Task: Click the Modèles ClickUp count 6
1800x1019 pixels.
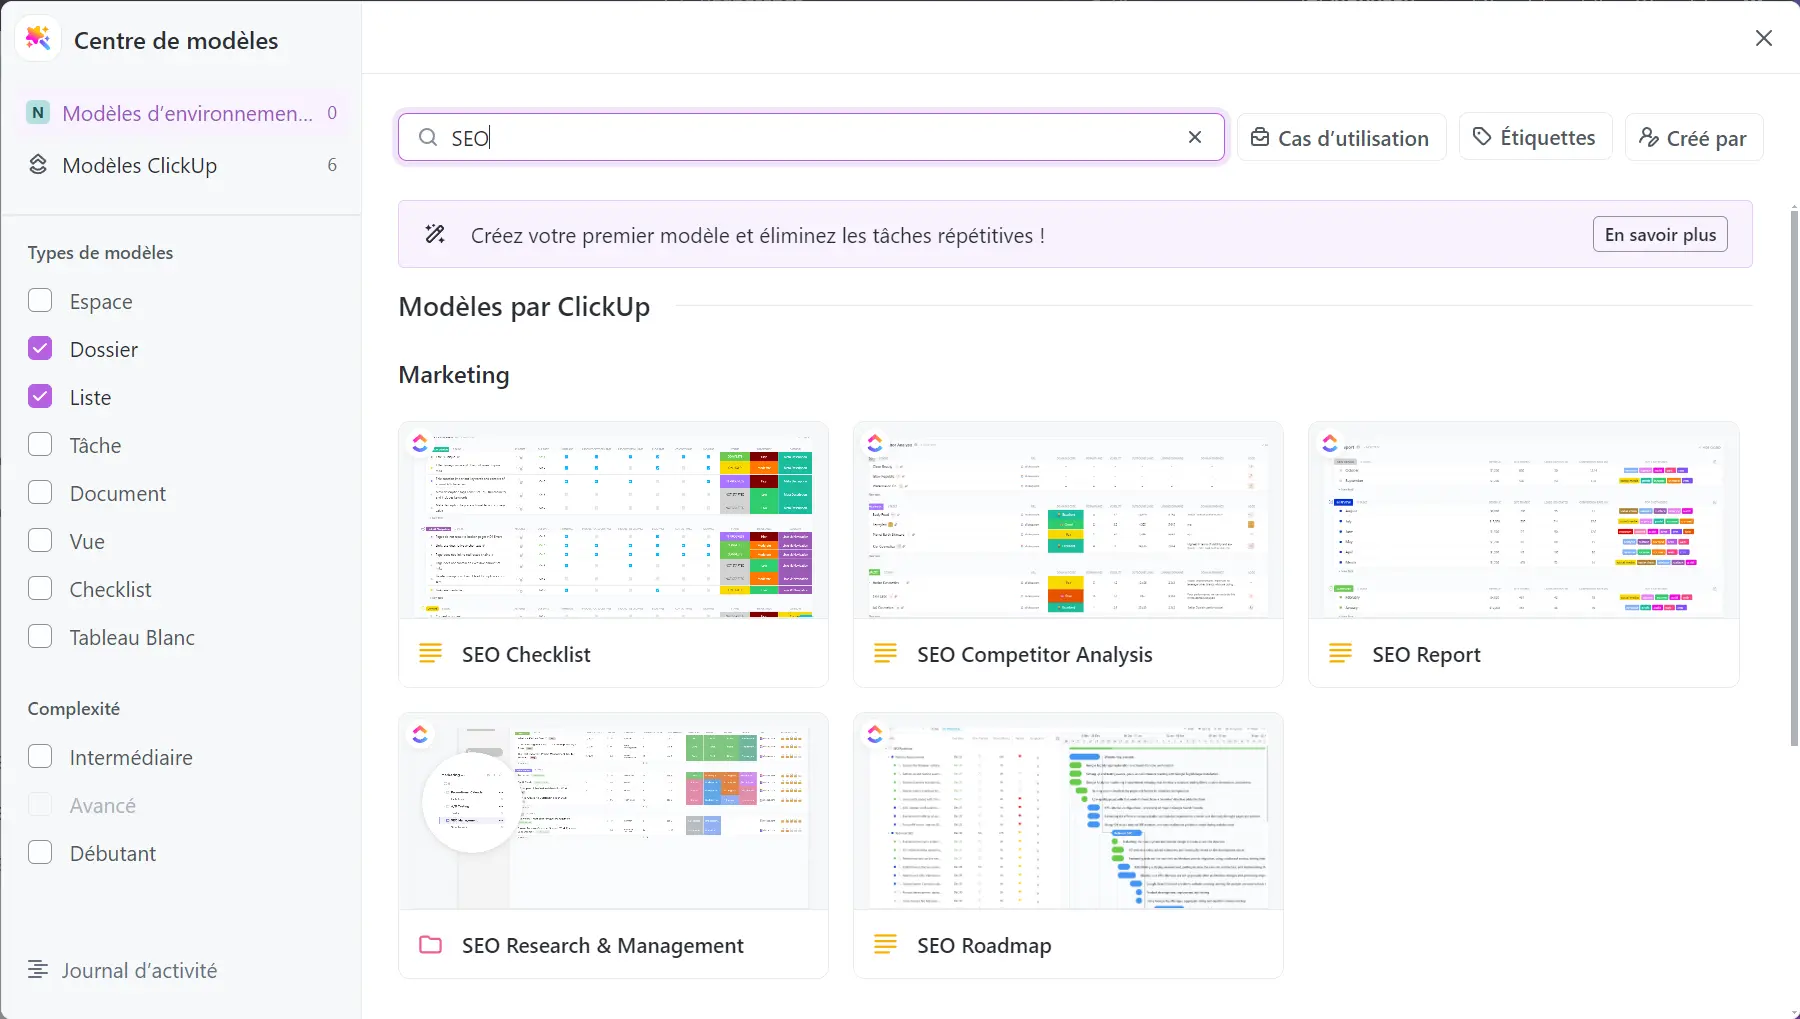Action: pos(332,165)
